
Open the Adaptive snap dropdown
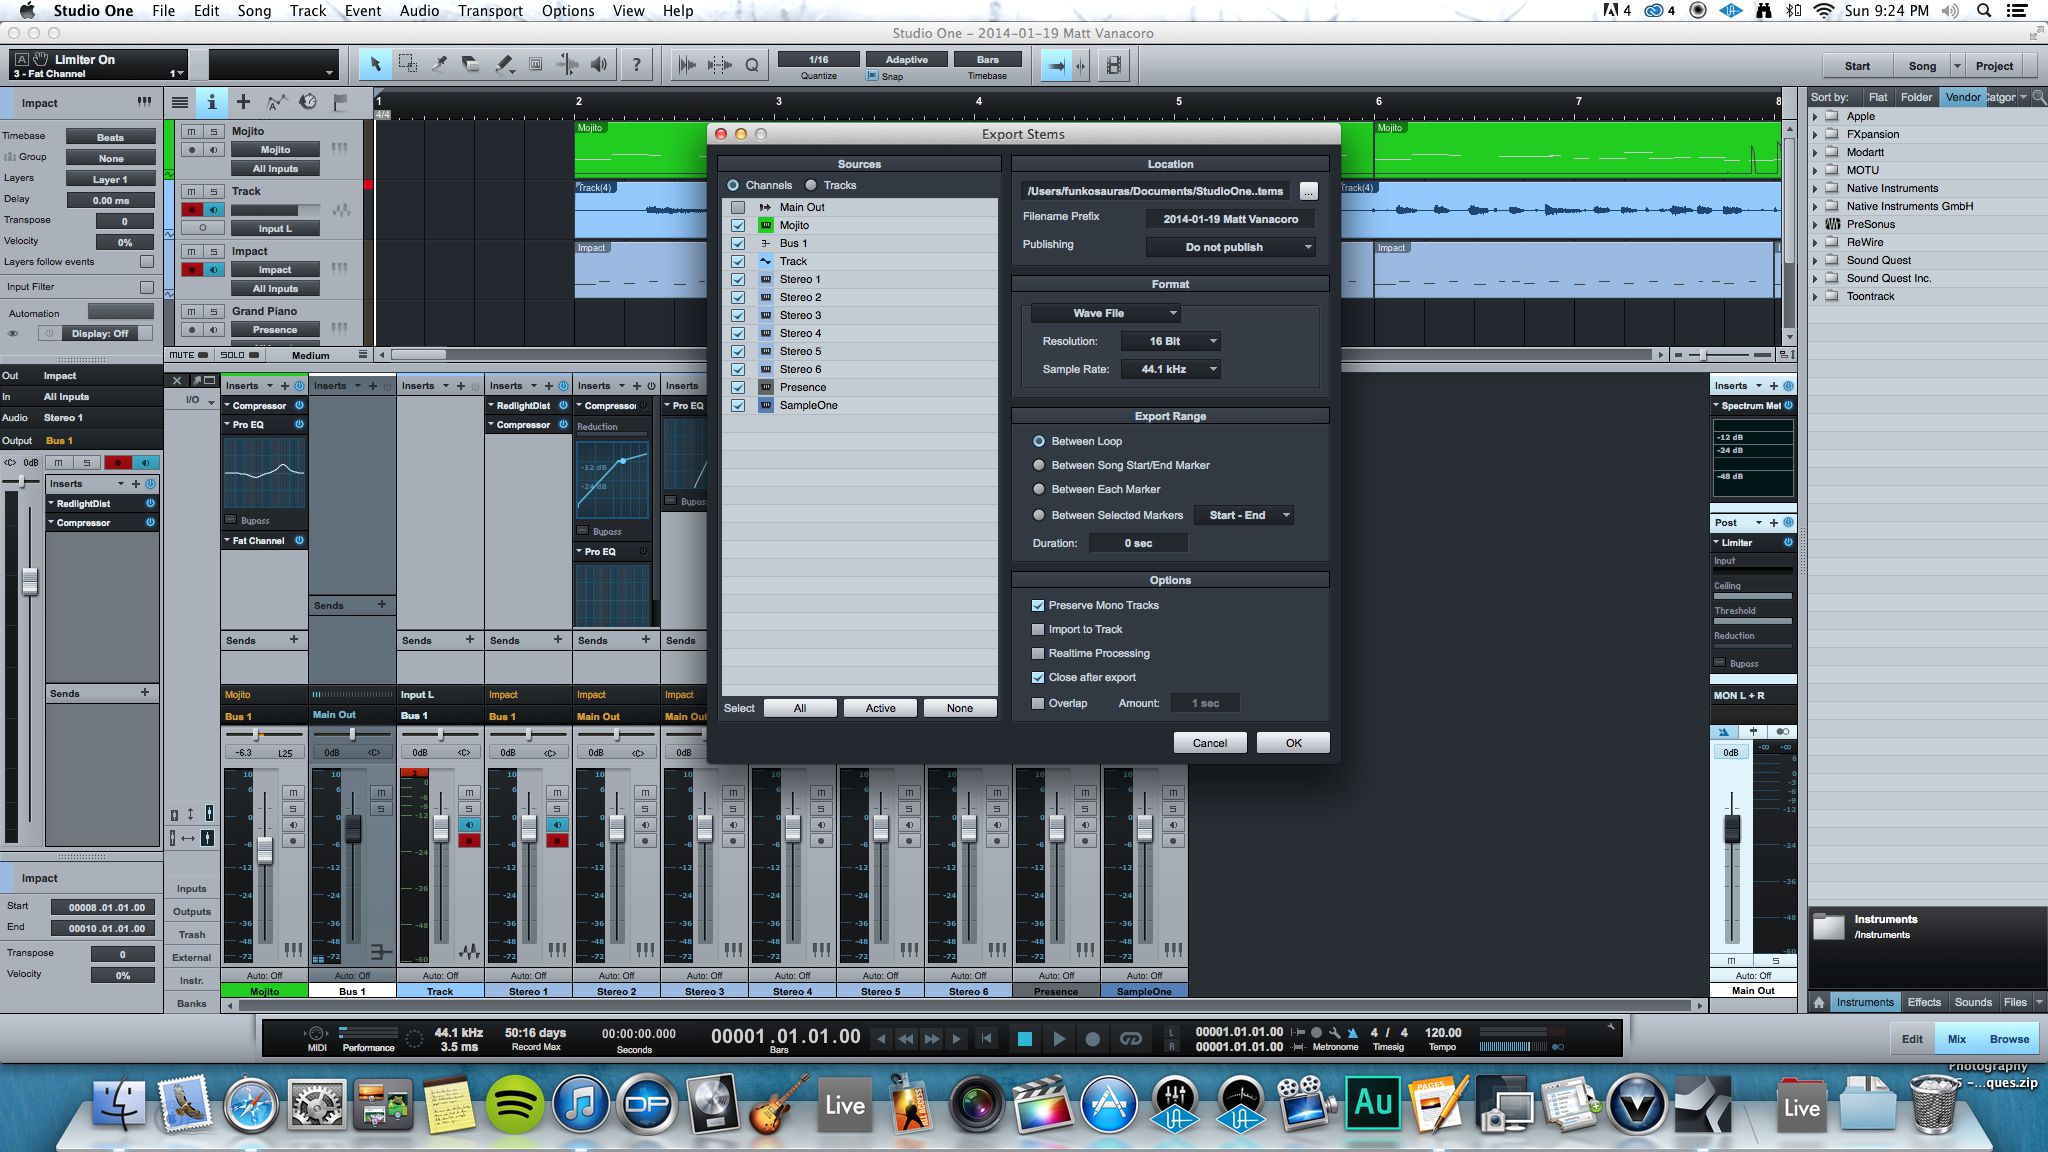pyautogui.click(x=906, y=59)
